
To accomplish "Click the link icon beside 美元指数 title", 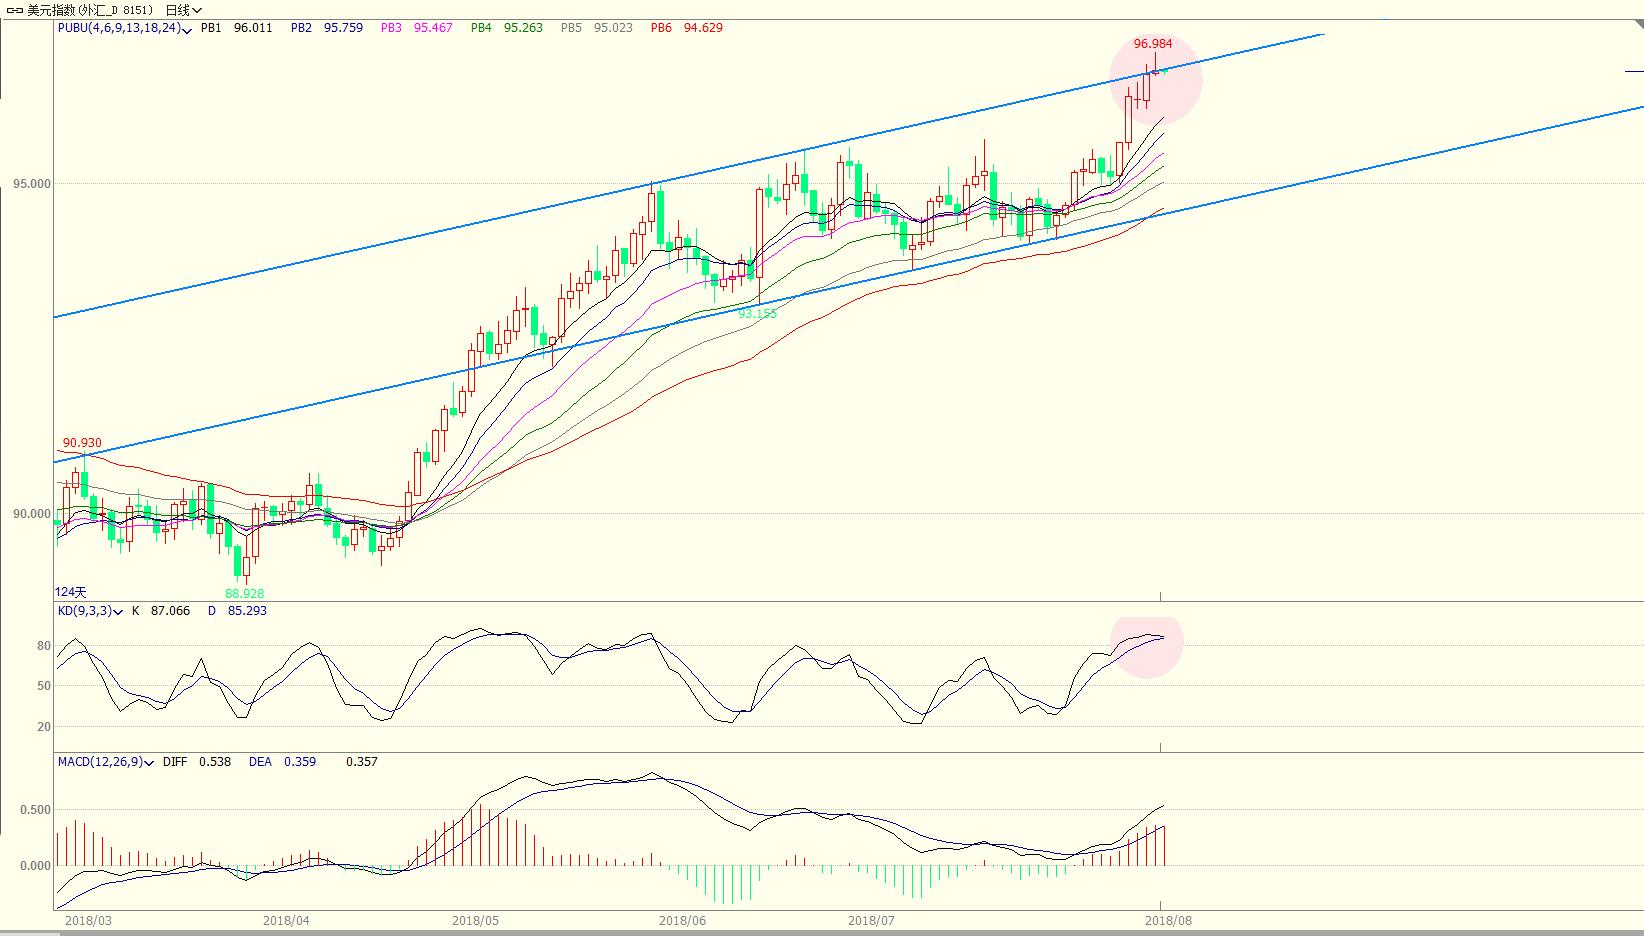I will click(x=14, y=10).
